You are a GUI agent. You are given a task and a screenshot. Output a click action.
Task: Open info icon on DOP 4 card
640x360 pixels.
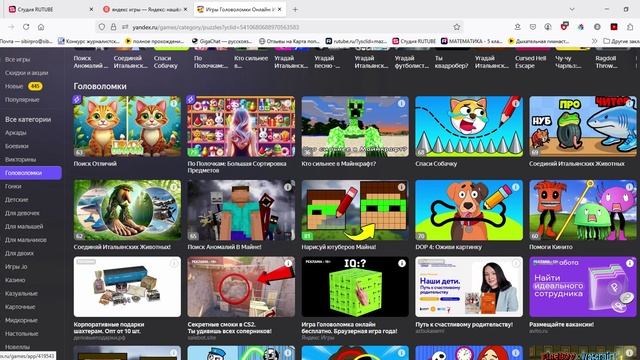pos(516,187)
